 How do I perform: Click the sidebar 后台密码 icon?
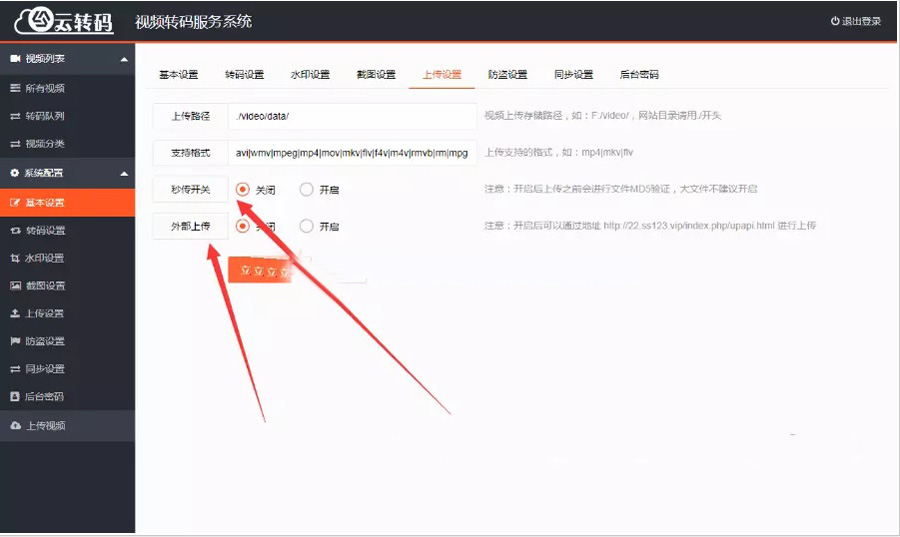point(15,397)
